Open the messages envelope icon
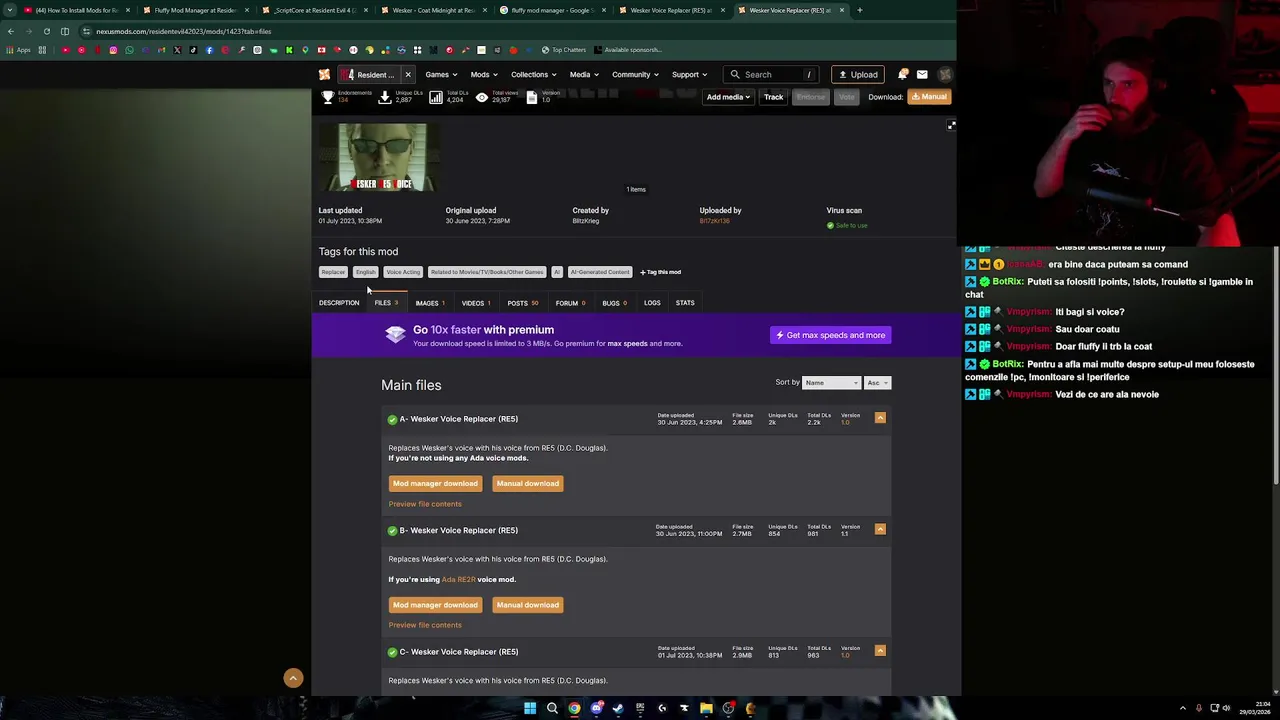This screenshot has height=720, width=1280. [x=922, y=74]
